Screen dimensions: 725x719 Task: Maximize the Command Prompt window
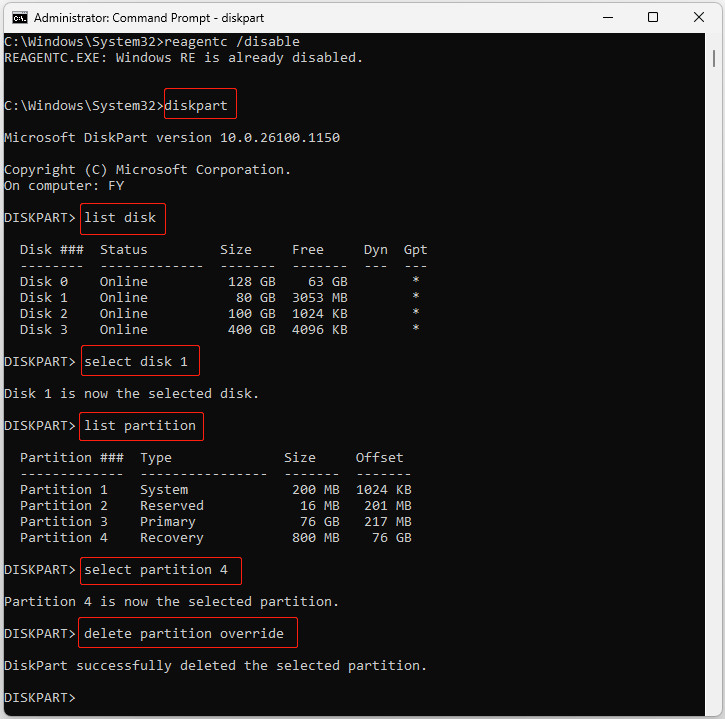(x=652, y=18)
